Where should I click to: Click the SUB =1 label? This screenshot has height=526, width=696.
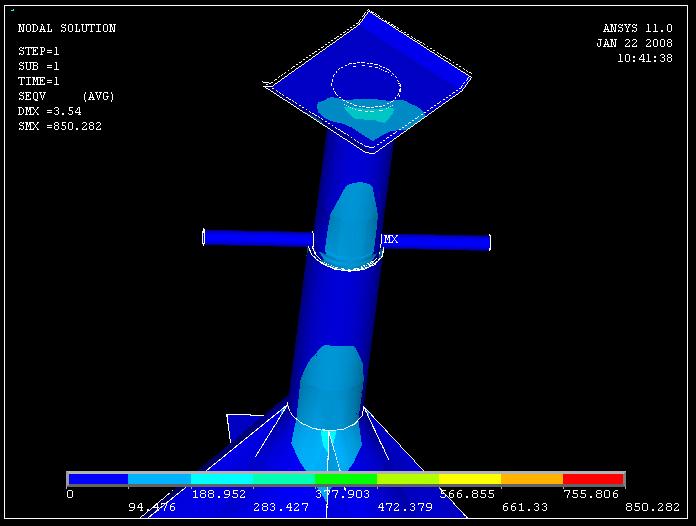[x=39, y=66]
